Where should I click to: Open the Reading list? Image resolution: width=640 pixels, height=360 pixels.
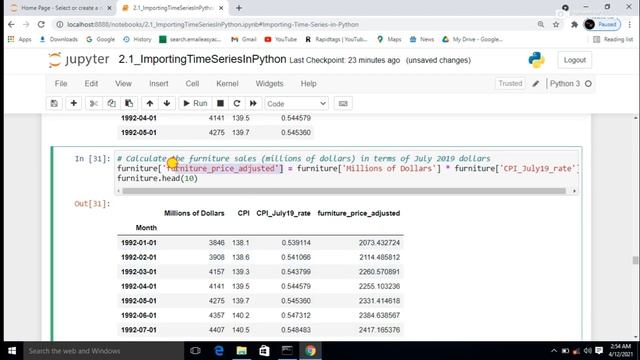click(613, 39)
